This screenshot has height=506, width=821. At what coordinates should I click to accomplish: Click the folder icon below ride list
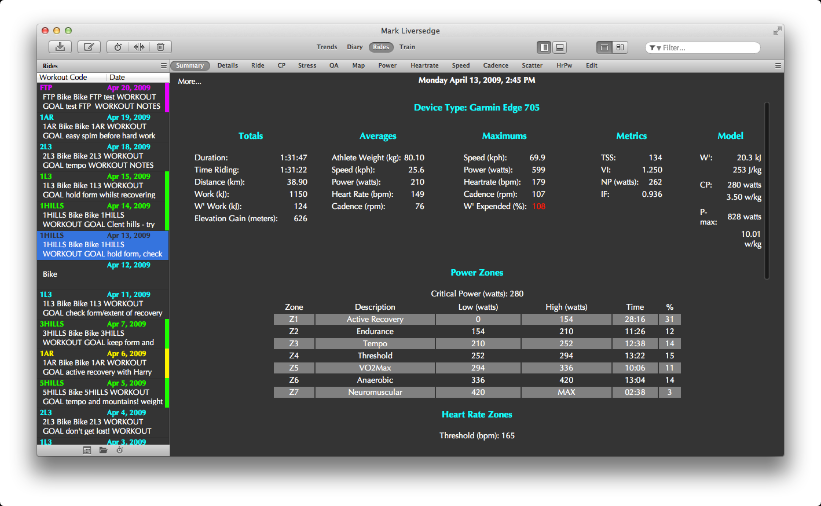point(103,450)
